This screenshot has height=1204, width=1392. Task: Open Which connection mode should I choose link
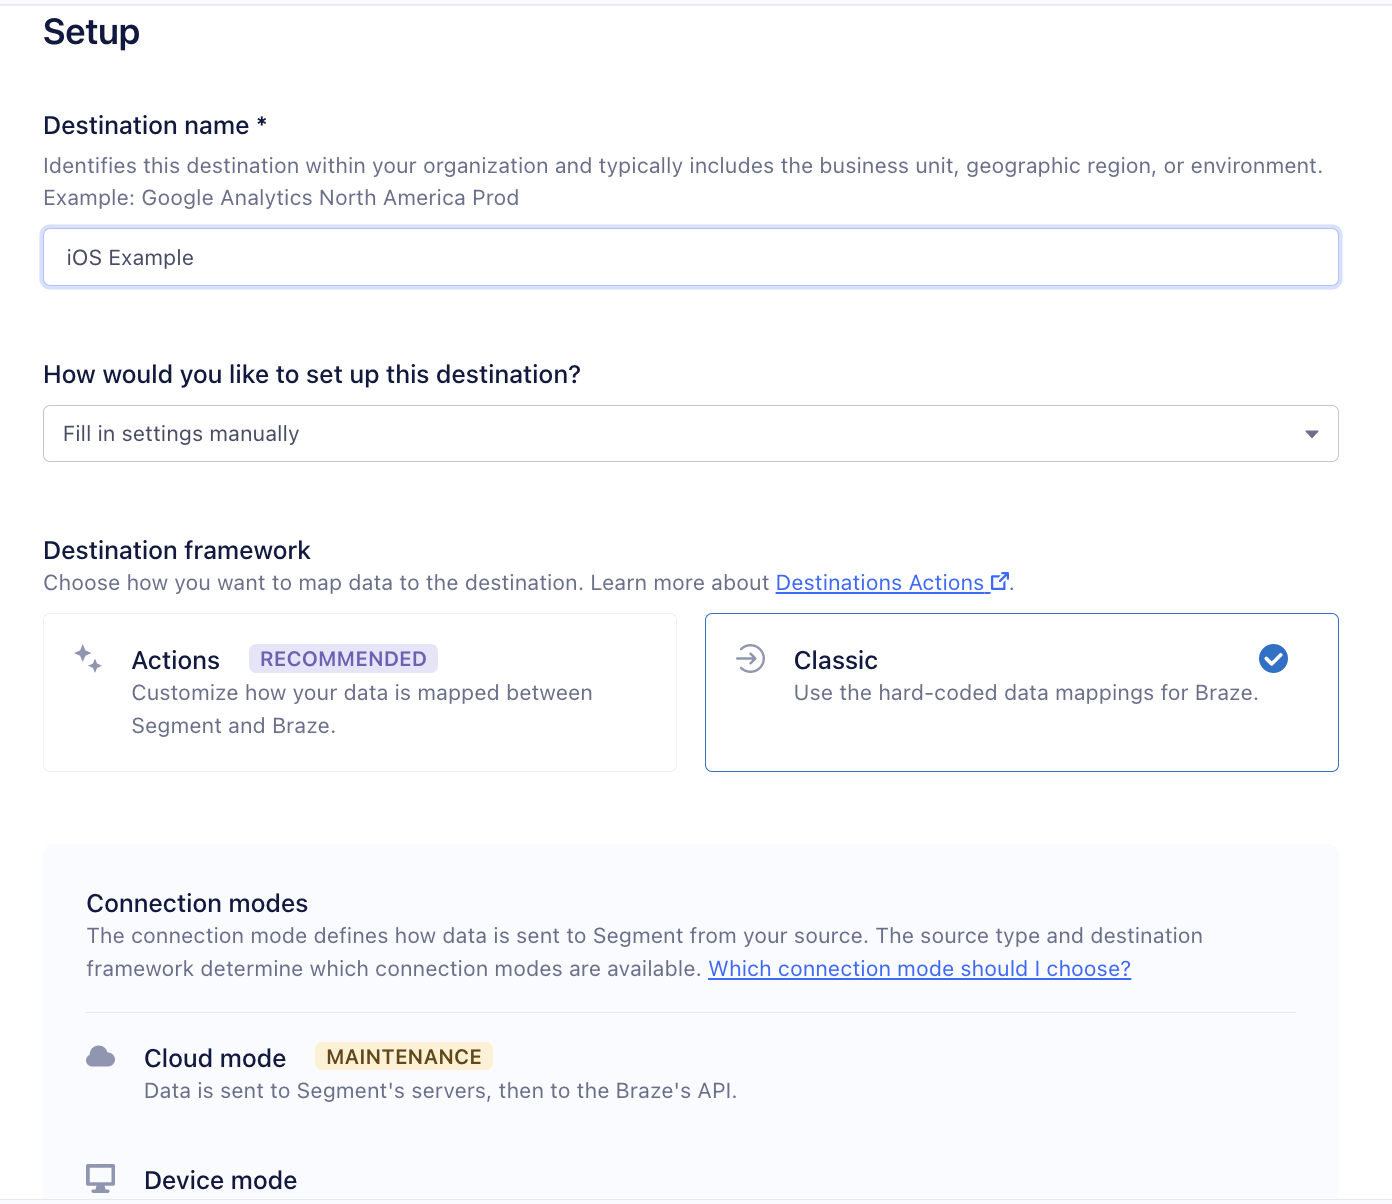[x=919, y=968]
